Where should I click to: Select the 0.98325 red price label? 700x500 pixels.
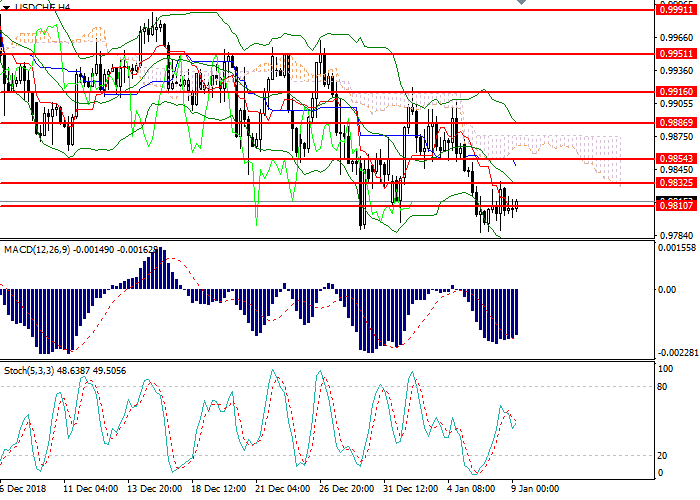pos(675,183)
